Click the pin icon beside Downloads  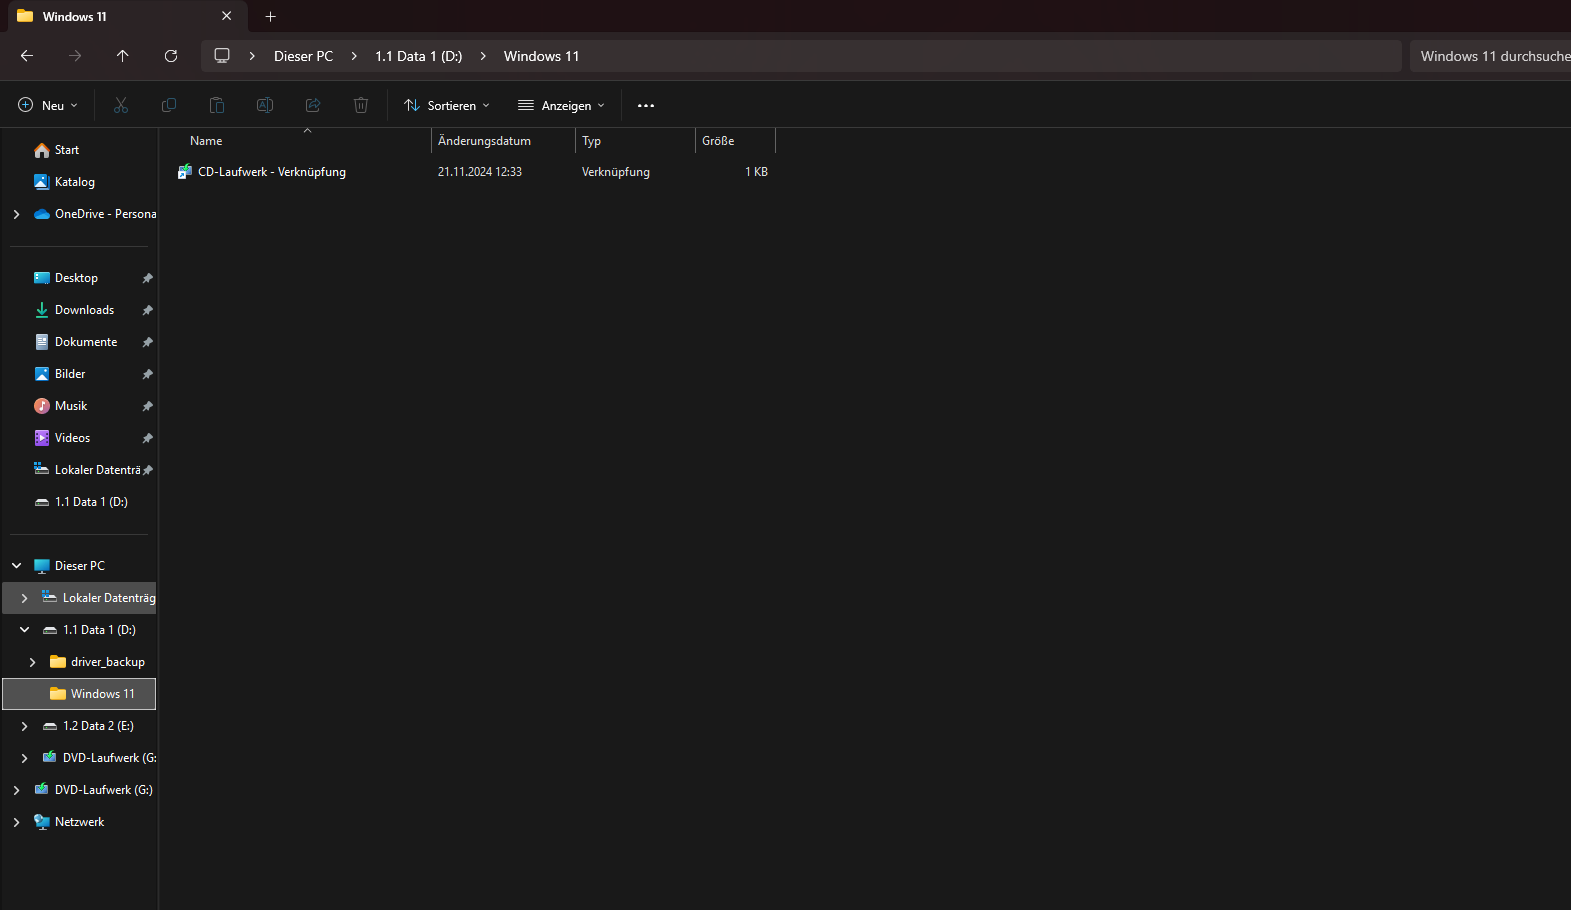coord(147,310)
